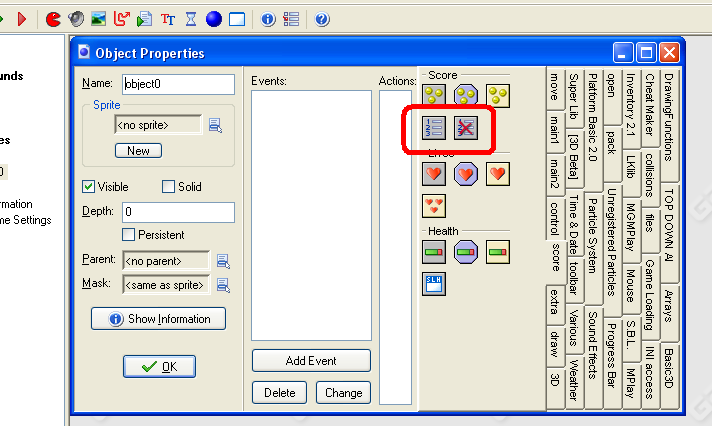Click the Show Highscore table action icon
The height and width of the screenshot is (426, 712).
click(435, 127)
